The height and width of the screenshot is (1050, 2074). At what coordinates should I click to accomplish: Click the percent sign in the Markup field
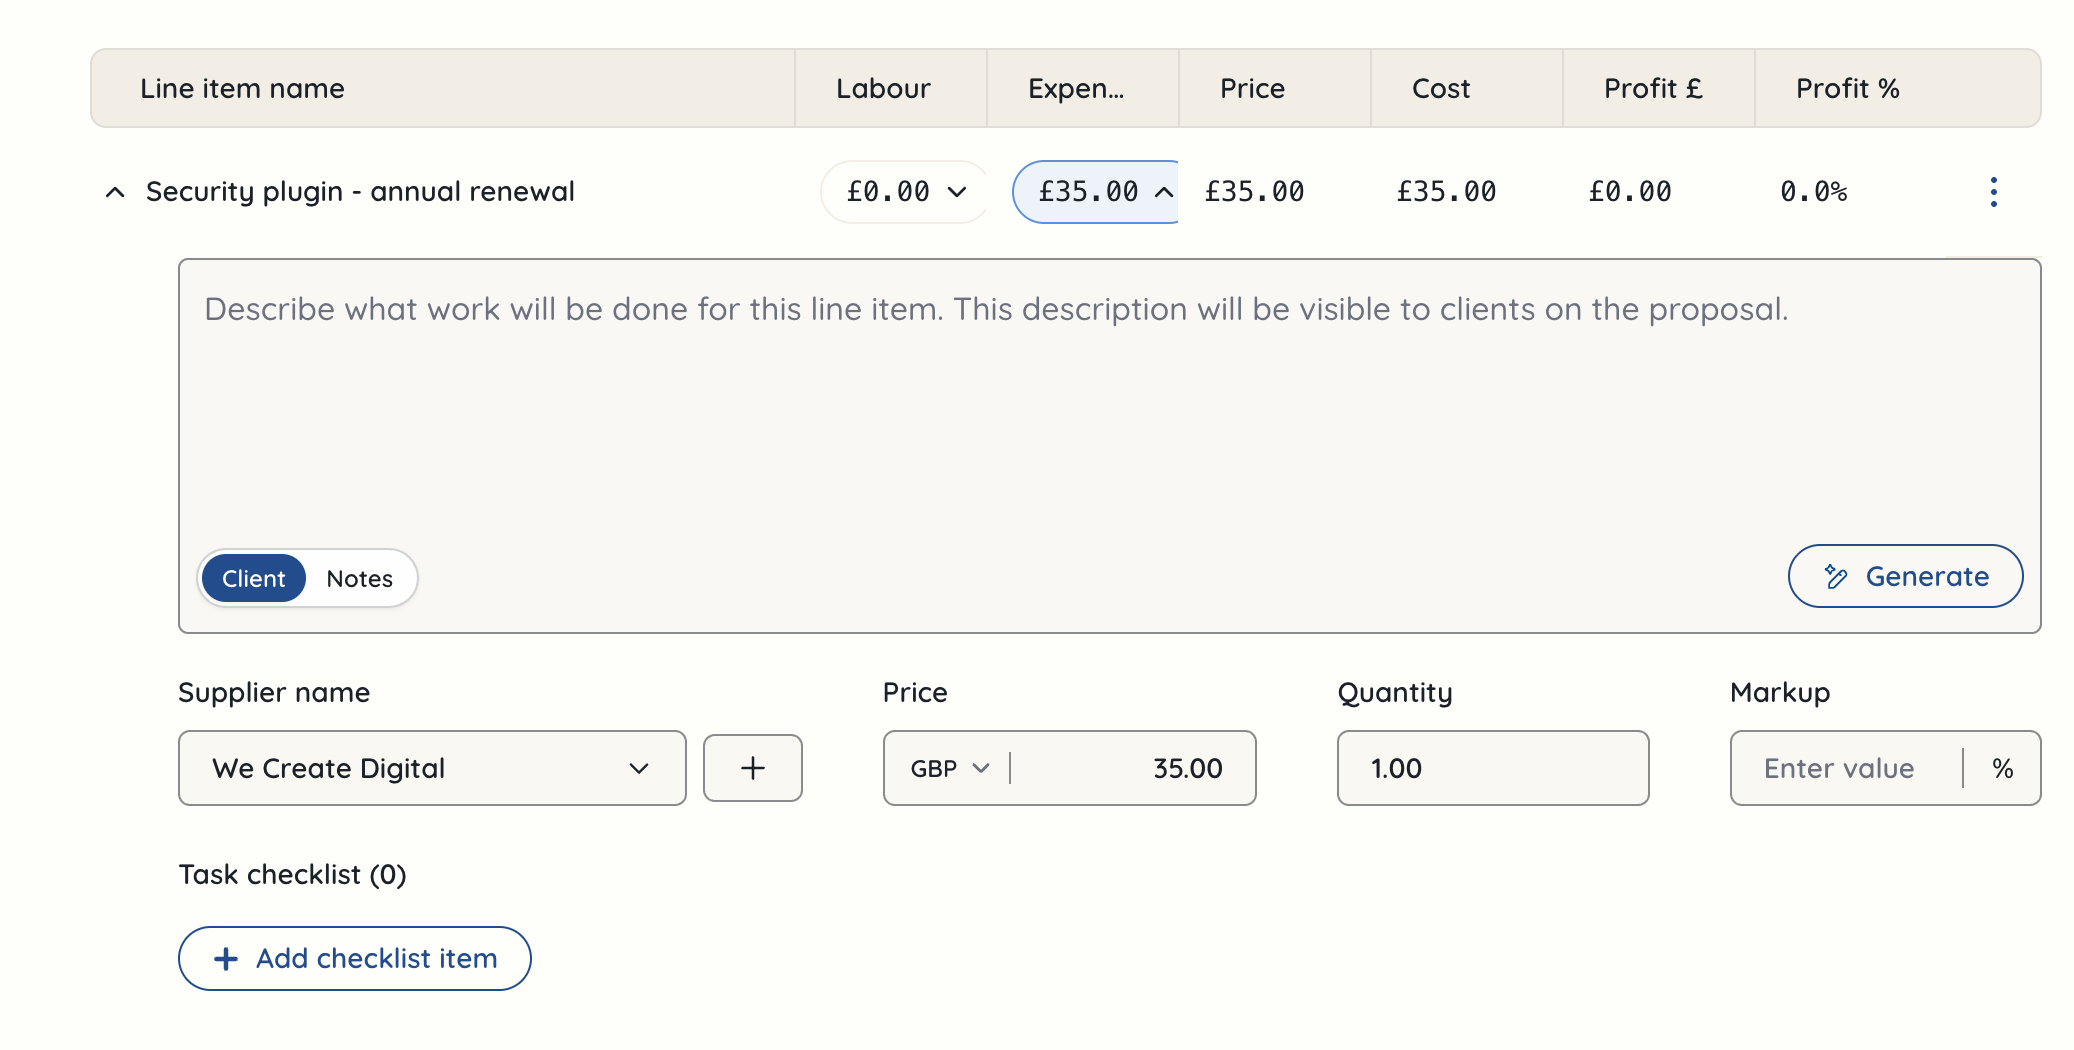tap(2004, 768)
